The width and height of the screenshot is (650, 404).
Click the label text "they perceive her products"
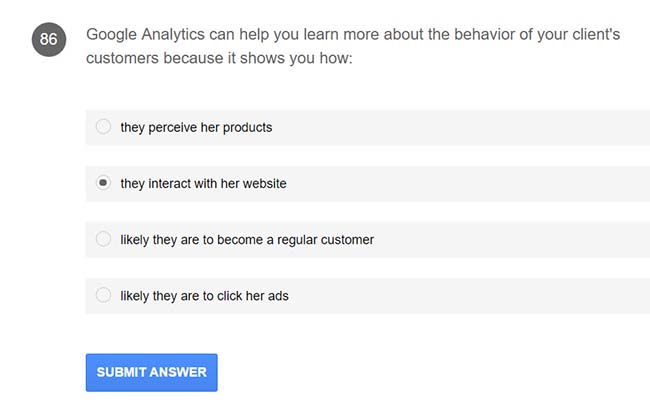(196, 127)
